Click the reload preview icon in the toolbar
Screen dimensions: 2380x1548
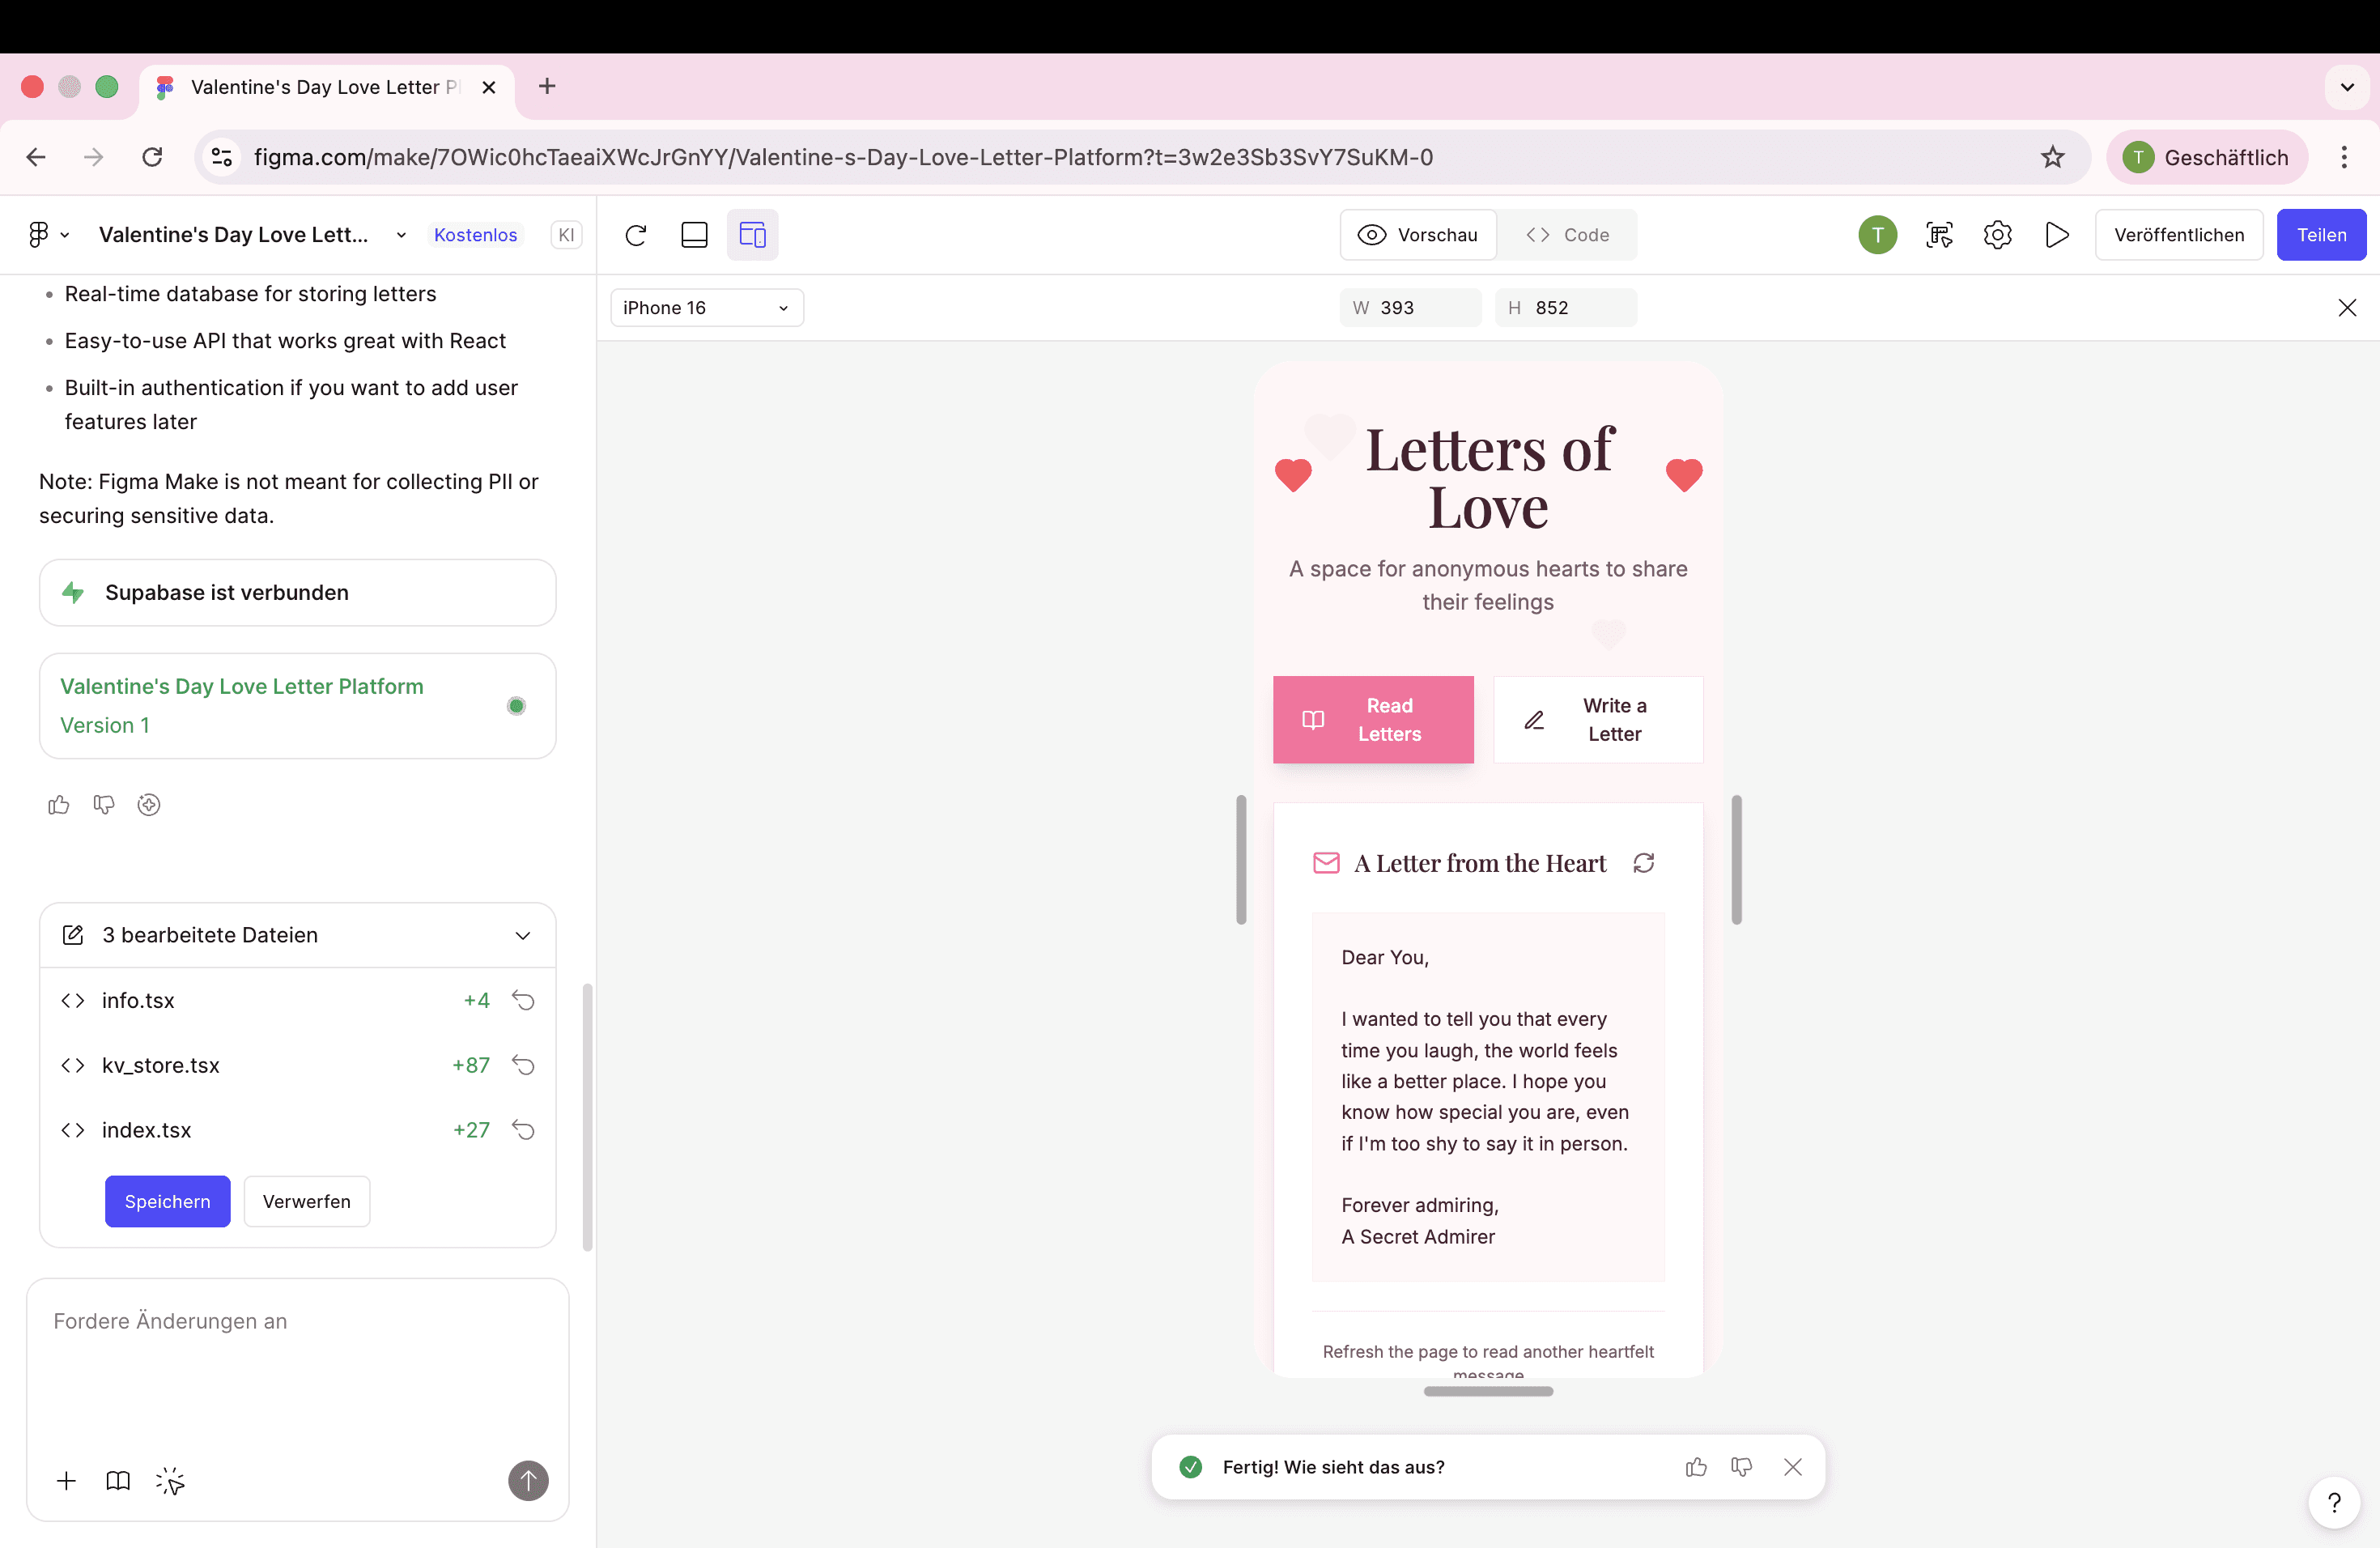635,235
